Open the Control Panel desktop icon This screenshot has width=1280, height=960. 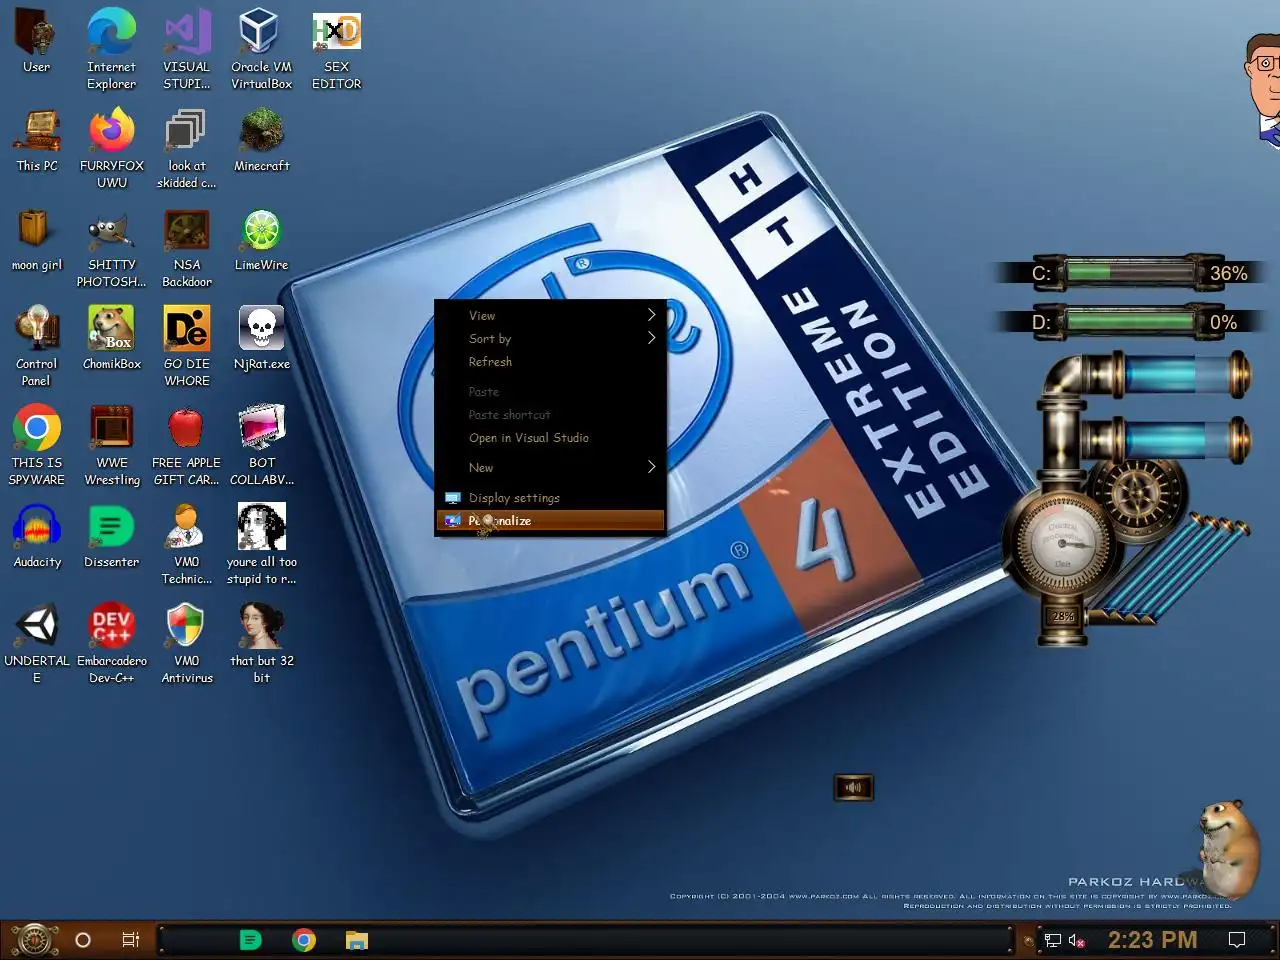pos(37,346)
